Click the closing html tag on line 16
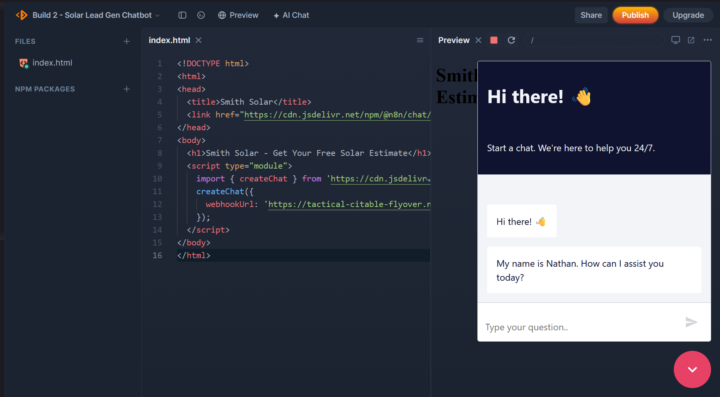Image resolution: width=720 pixels, height=397 pixels. [193, 255]
